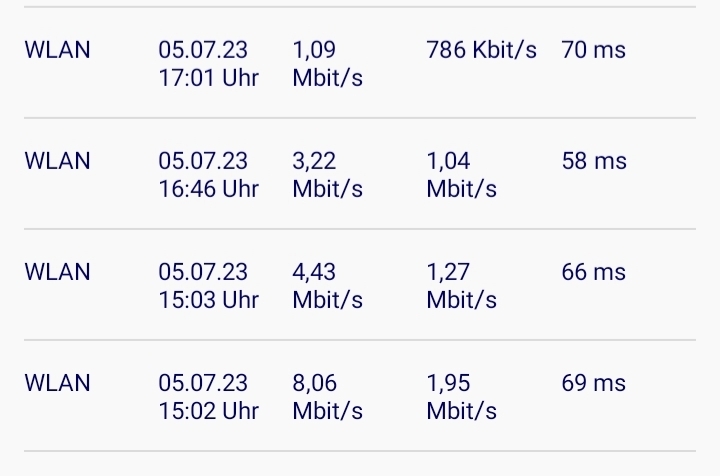The width and height of the screenshot is (720, 476).
Task: Click the 1,09 Mbit/s download value
Action: (x=327, y=63)
